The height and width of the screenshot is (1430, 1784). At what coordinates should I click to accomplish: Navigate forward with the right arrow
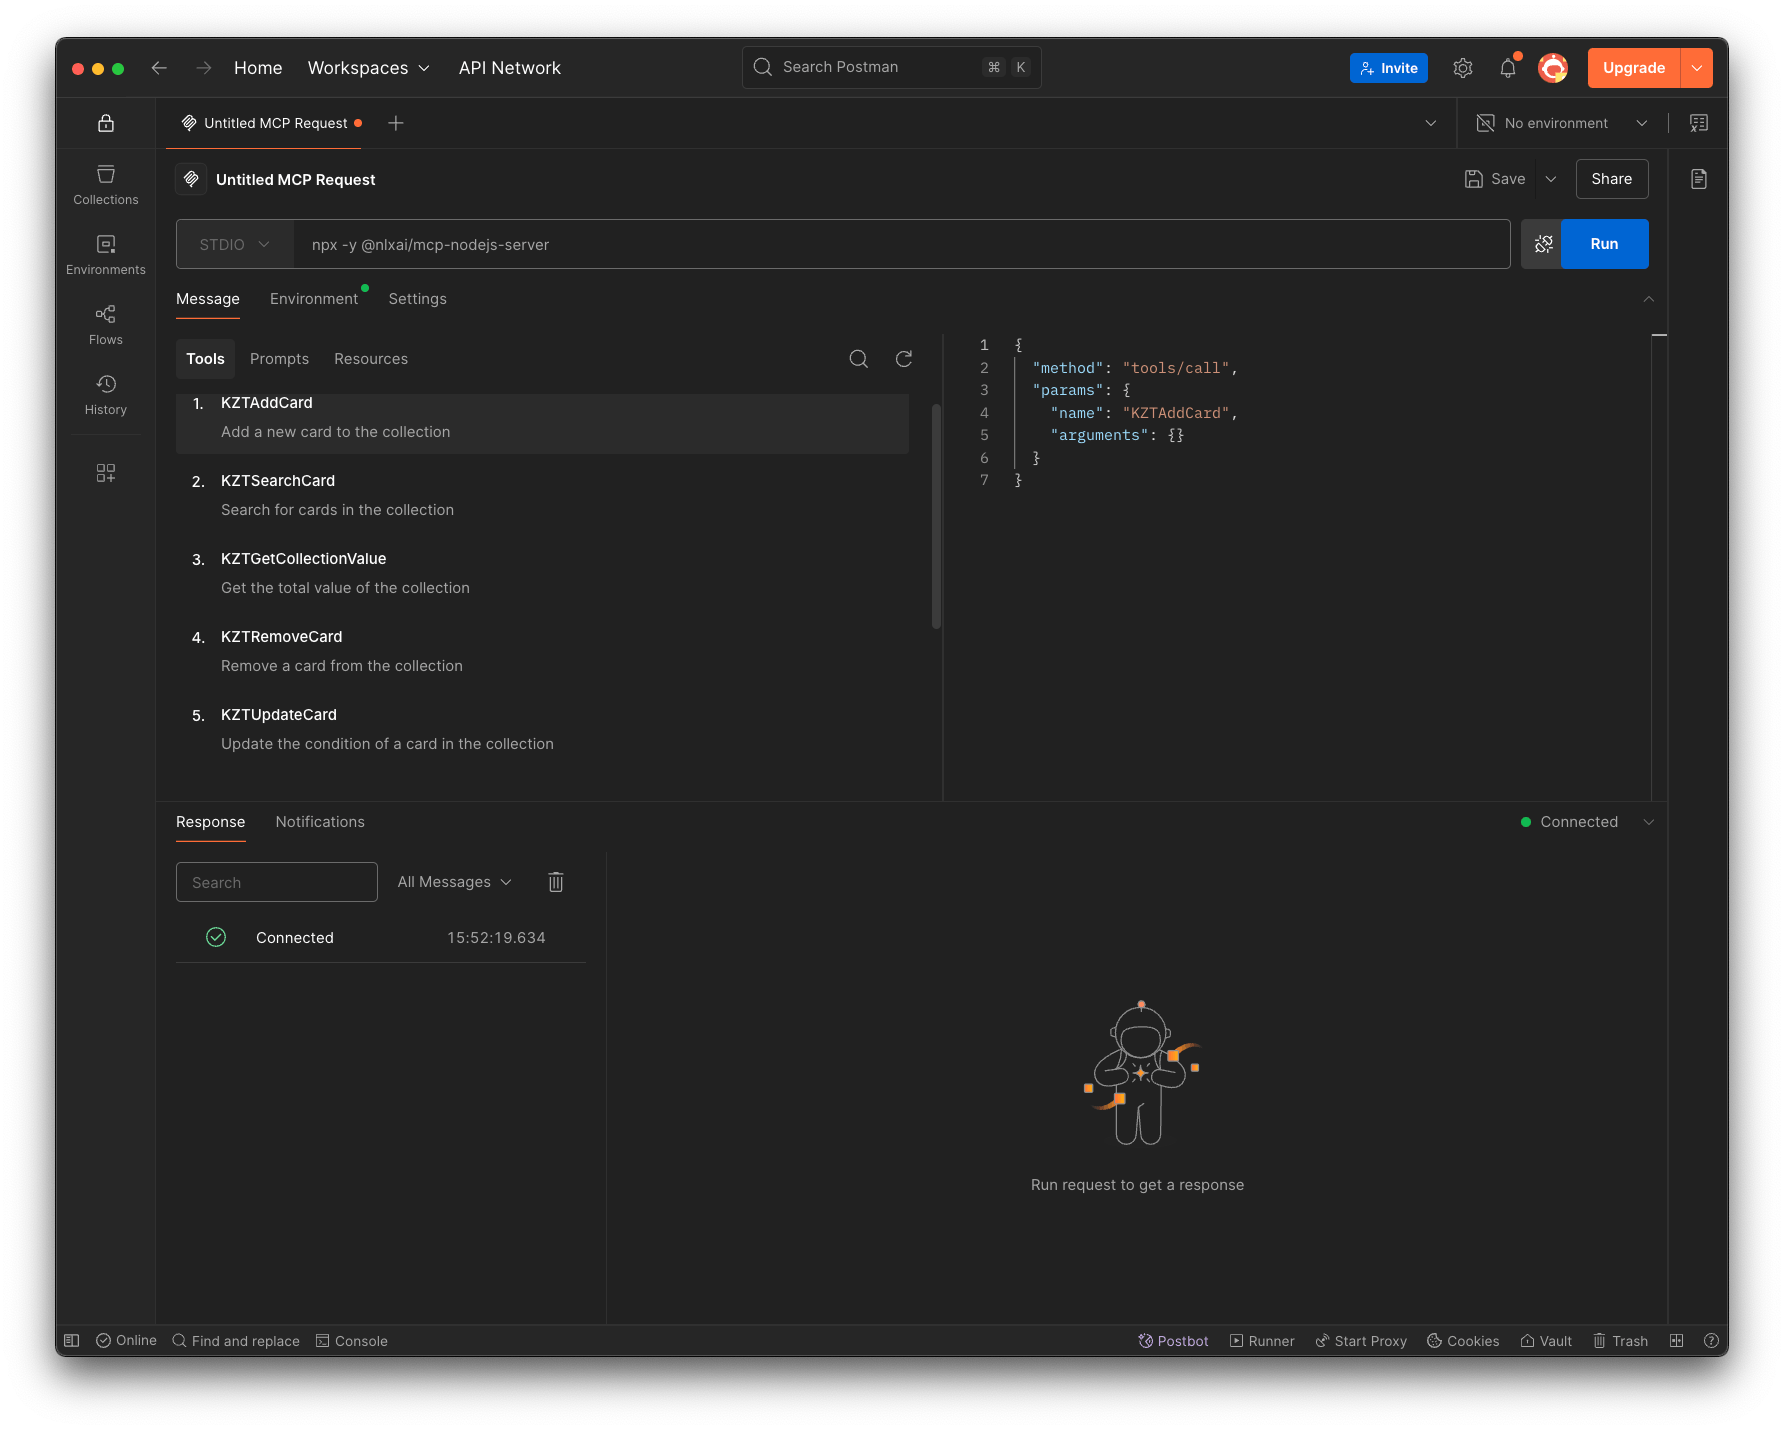point(203,68)
